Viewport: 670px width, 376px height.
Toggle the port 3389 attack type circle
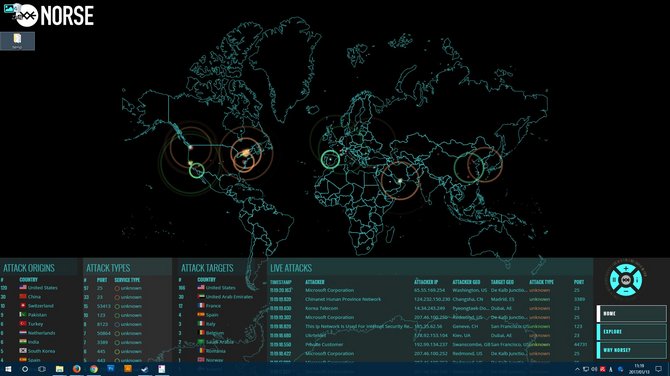(117, 342)
